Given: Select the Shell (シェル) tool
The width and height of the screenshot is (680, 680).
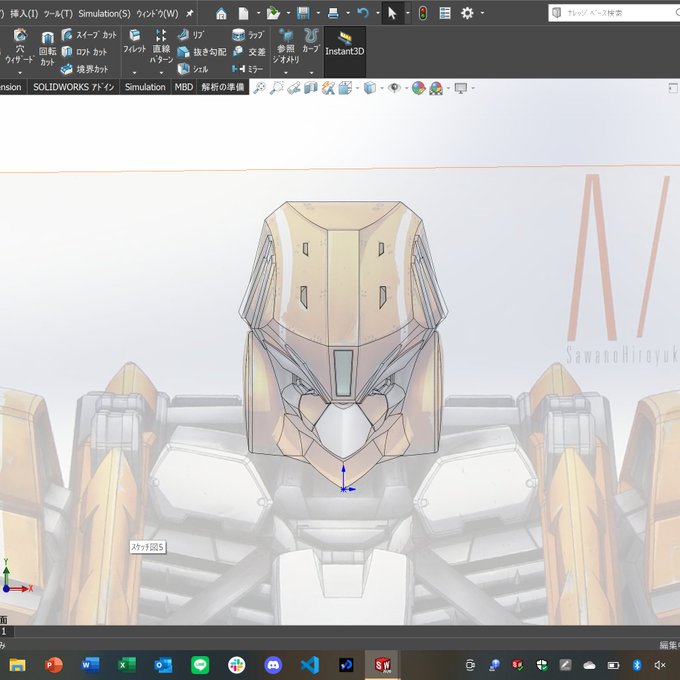Looking at the screenshot, I should (x=193, y=69).
